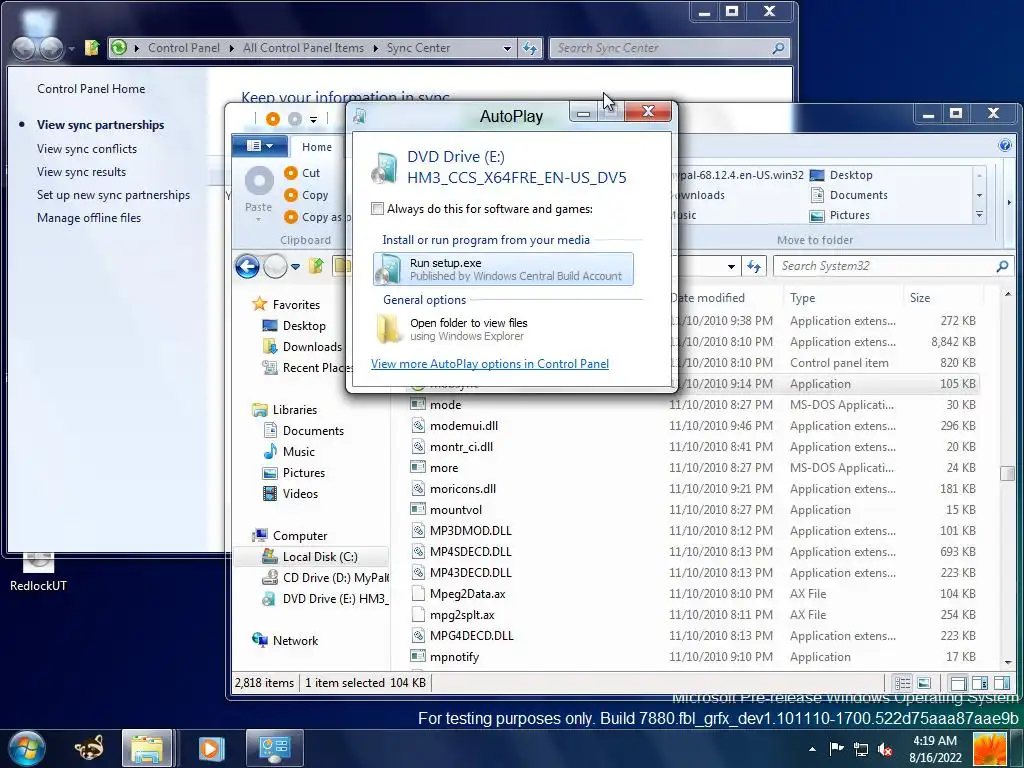Click the Open folder yellow folder icon
Viewport: 1024px width, 768px height.
click(x=389, y=328)
